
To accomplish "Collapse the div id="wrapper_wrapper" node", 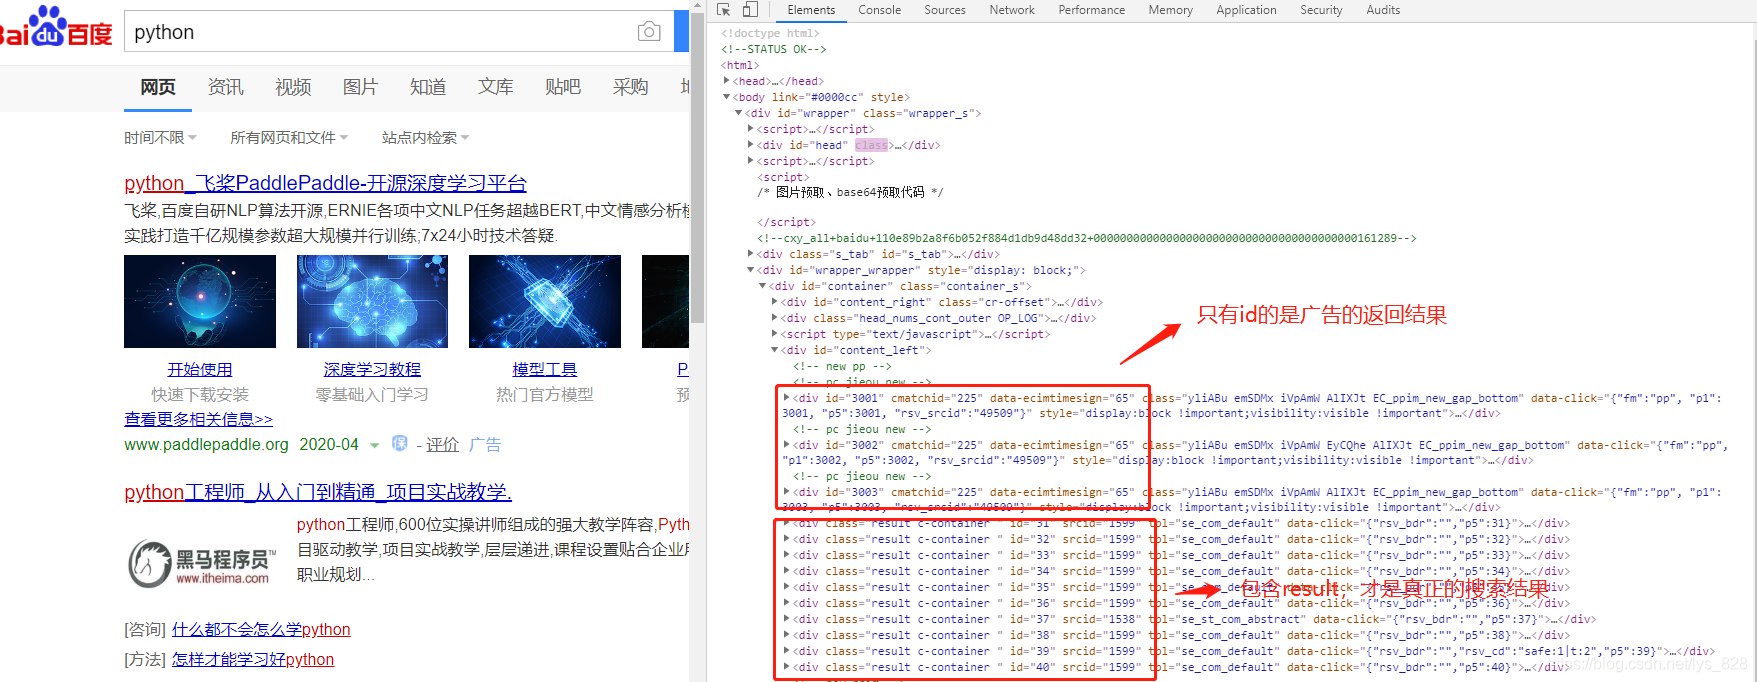I will coord(751,270).
